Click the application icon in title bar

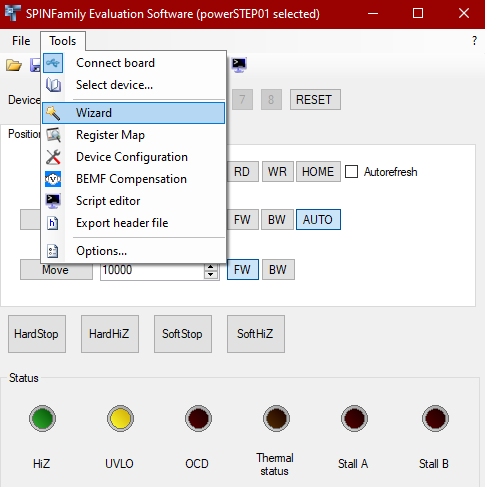(13, 13)
